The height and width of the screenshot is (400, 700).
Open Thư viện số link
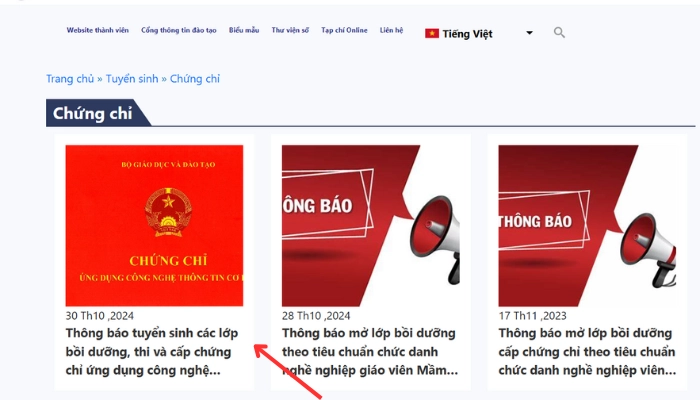click(290, 30)
